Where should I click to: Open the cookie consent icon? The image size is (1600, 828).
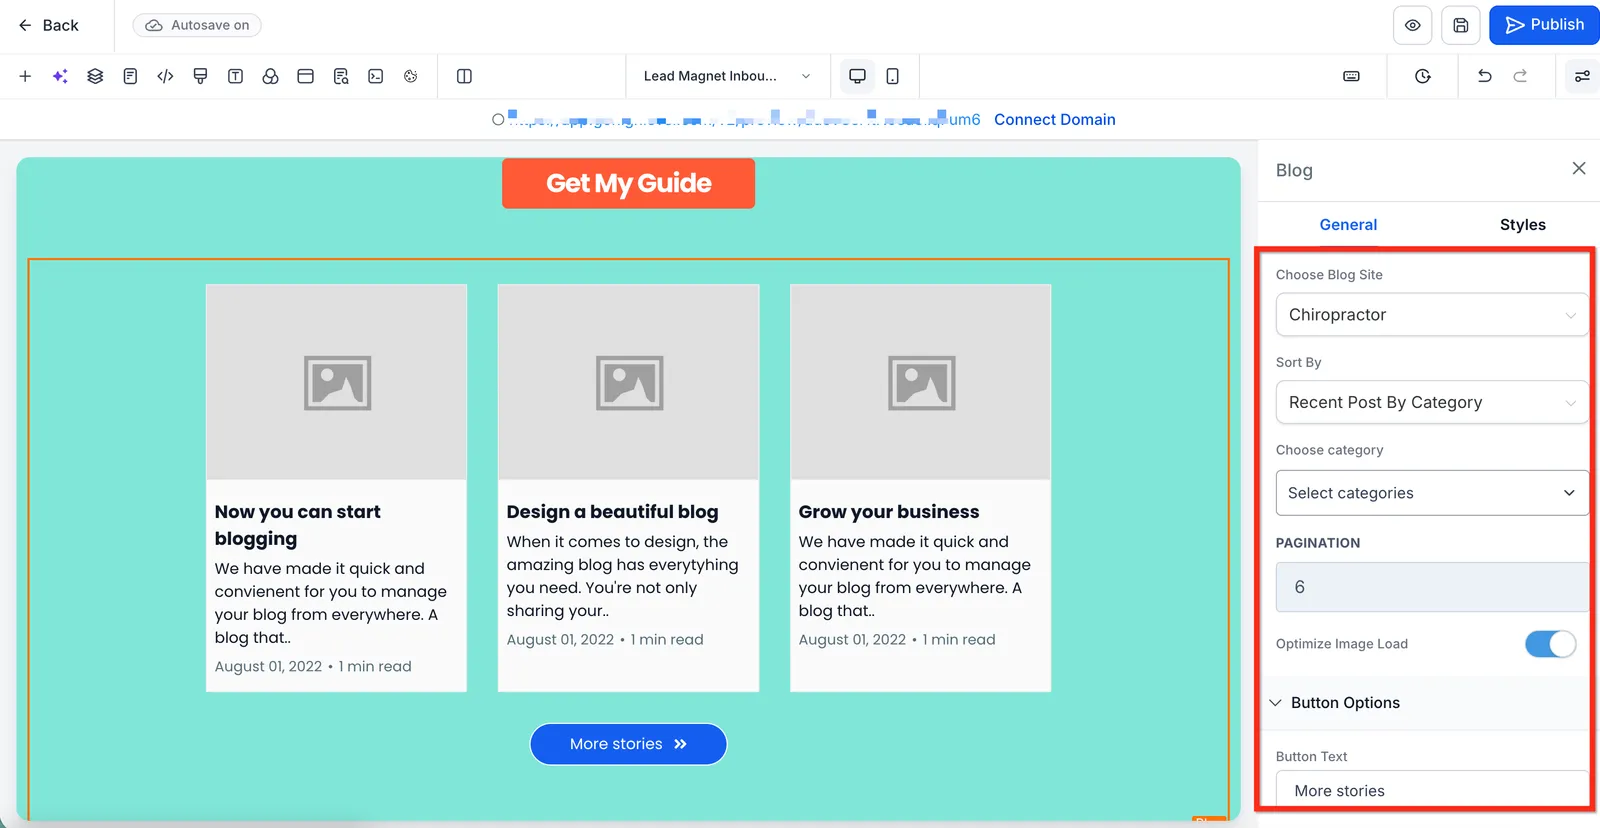coord(411,76)
